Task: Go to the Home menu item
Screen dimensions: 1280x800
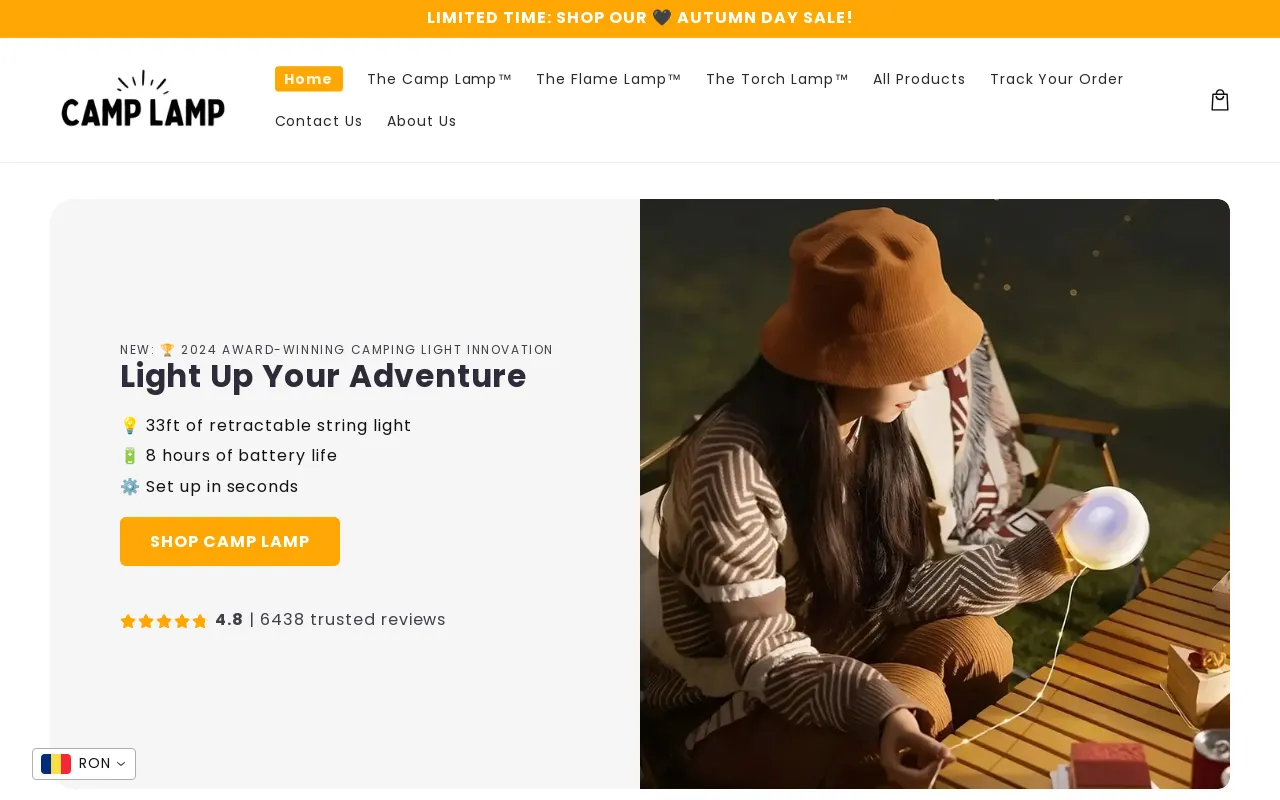Action: point(308,79)
